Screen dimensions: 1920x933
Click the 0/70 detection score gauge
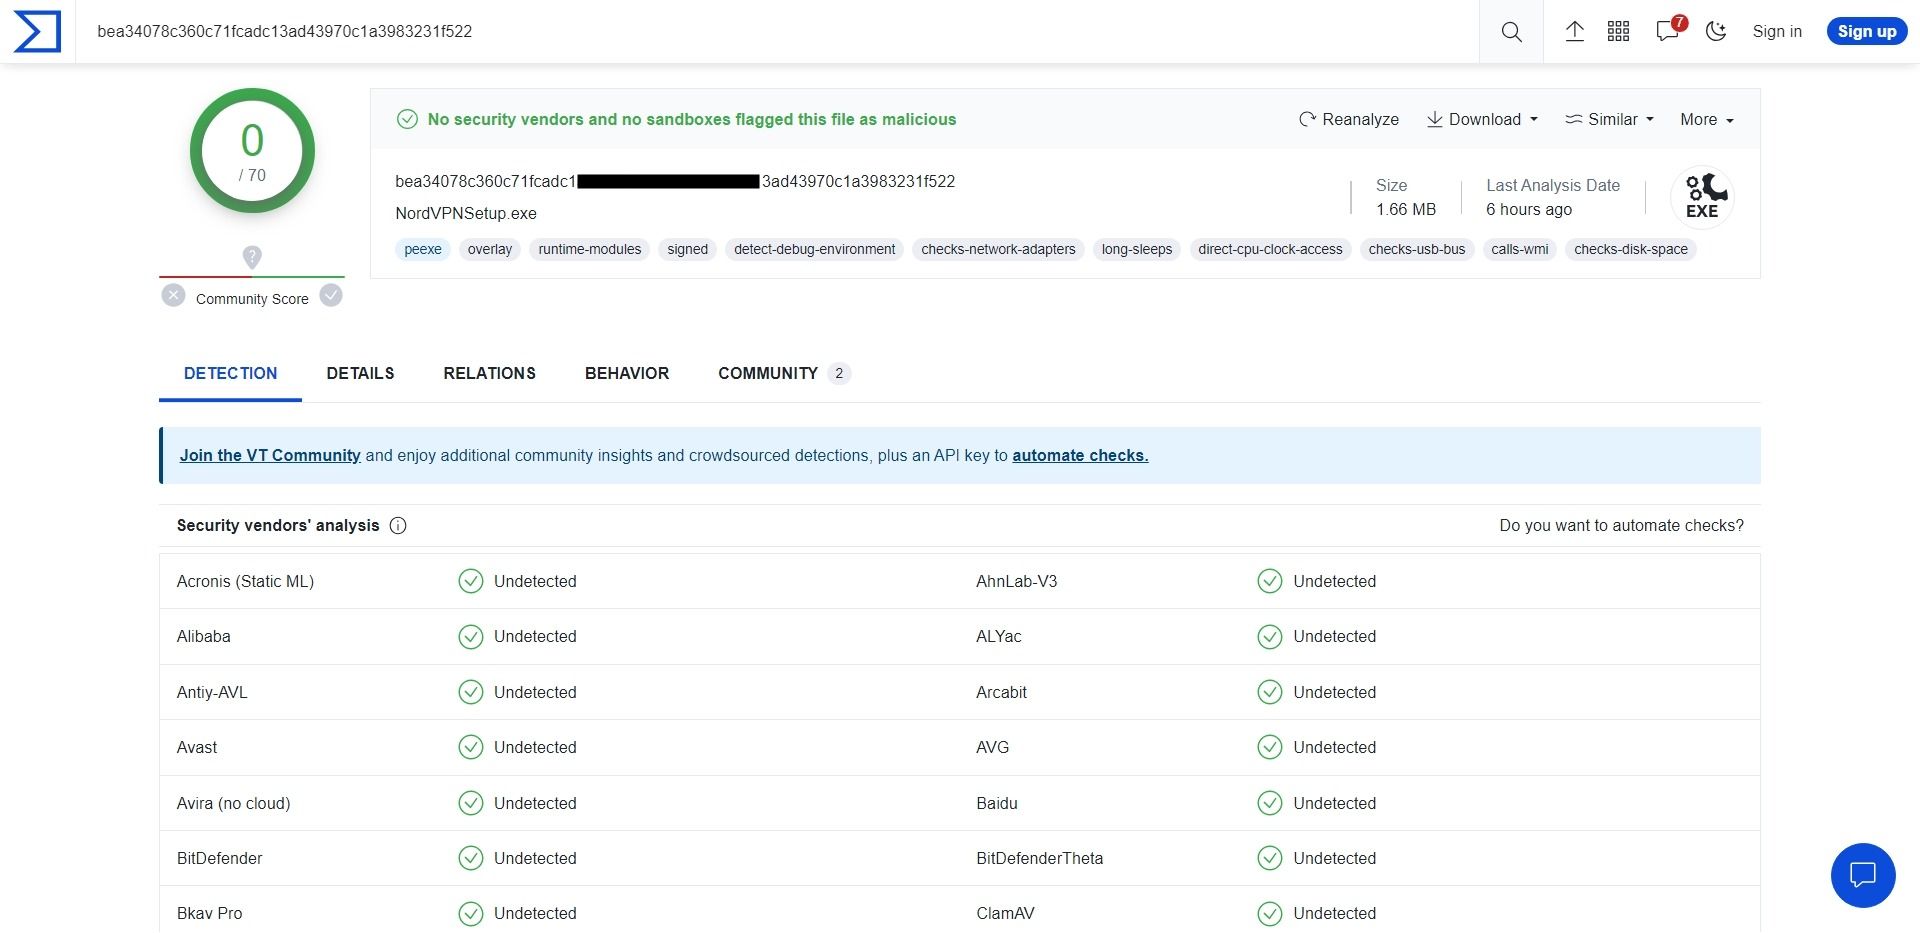pos(252,150)
